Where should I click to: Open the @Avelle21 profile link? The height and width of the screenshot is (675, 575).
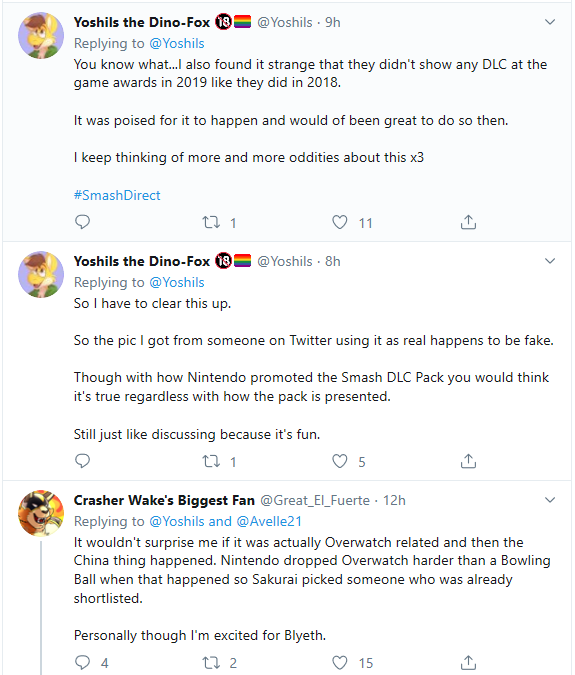(x=269, y=521)
